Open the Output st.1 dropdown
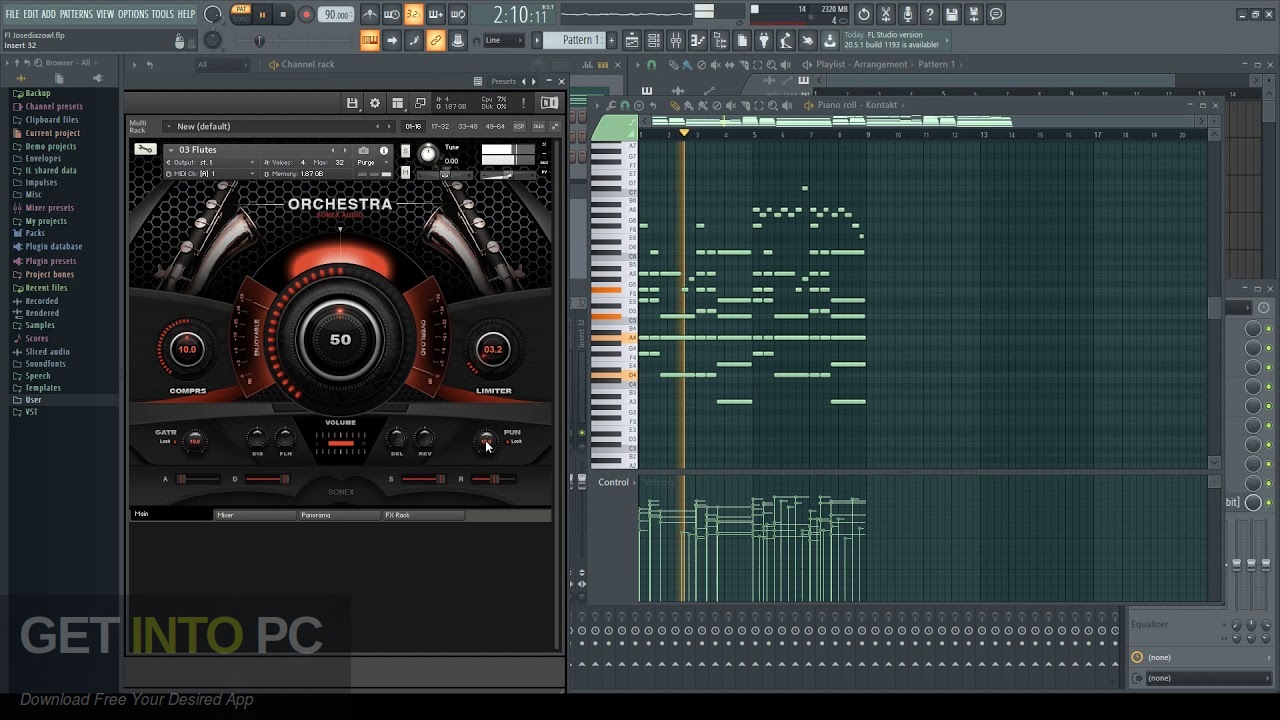 pyautogui.click(x=212, y=162)
